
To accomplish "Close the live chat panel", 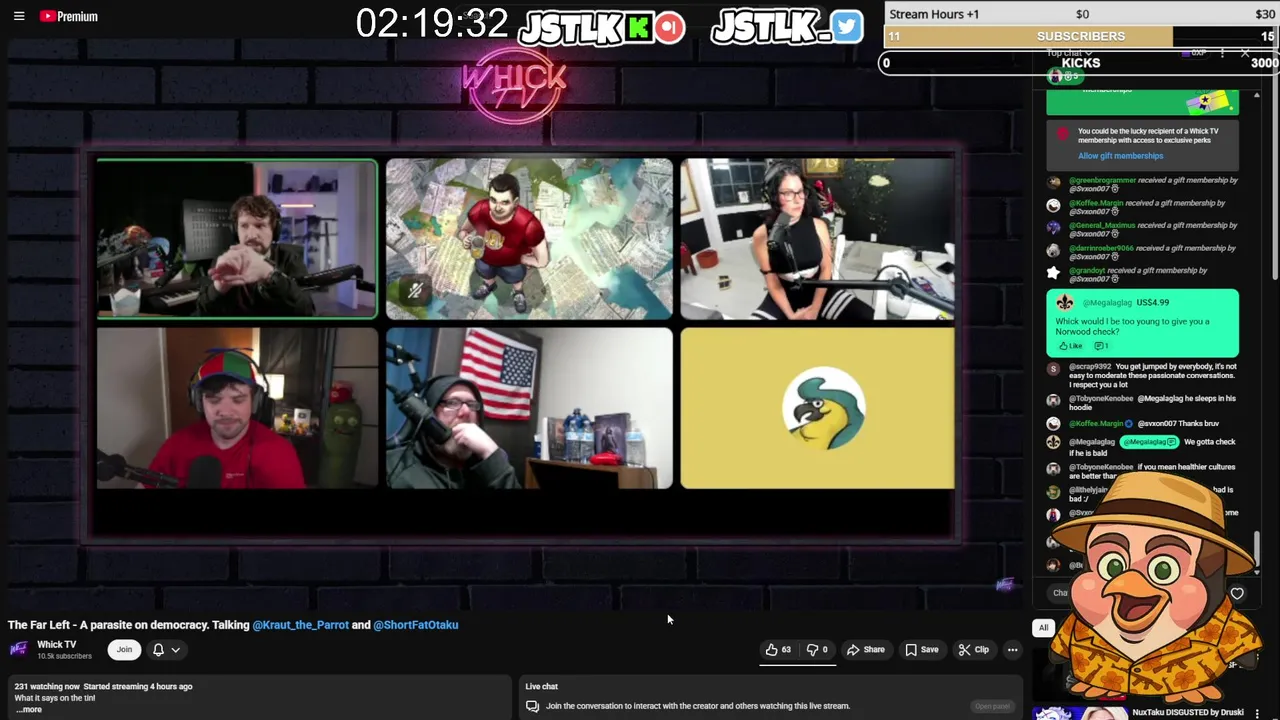I will point(1245,53).
